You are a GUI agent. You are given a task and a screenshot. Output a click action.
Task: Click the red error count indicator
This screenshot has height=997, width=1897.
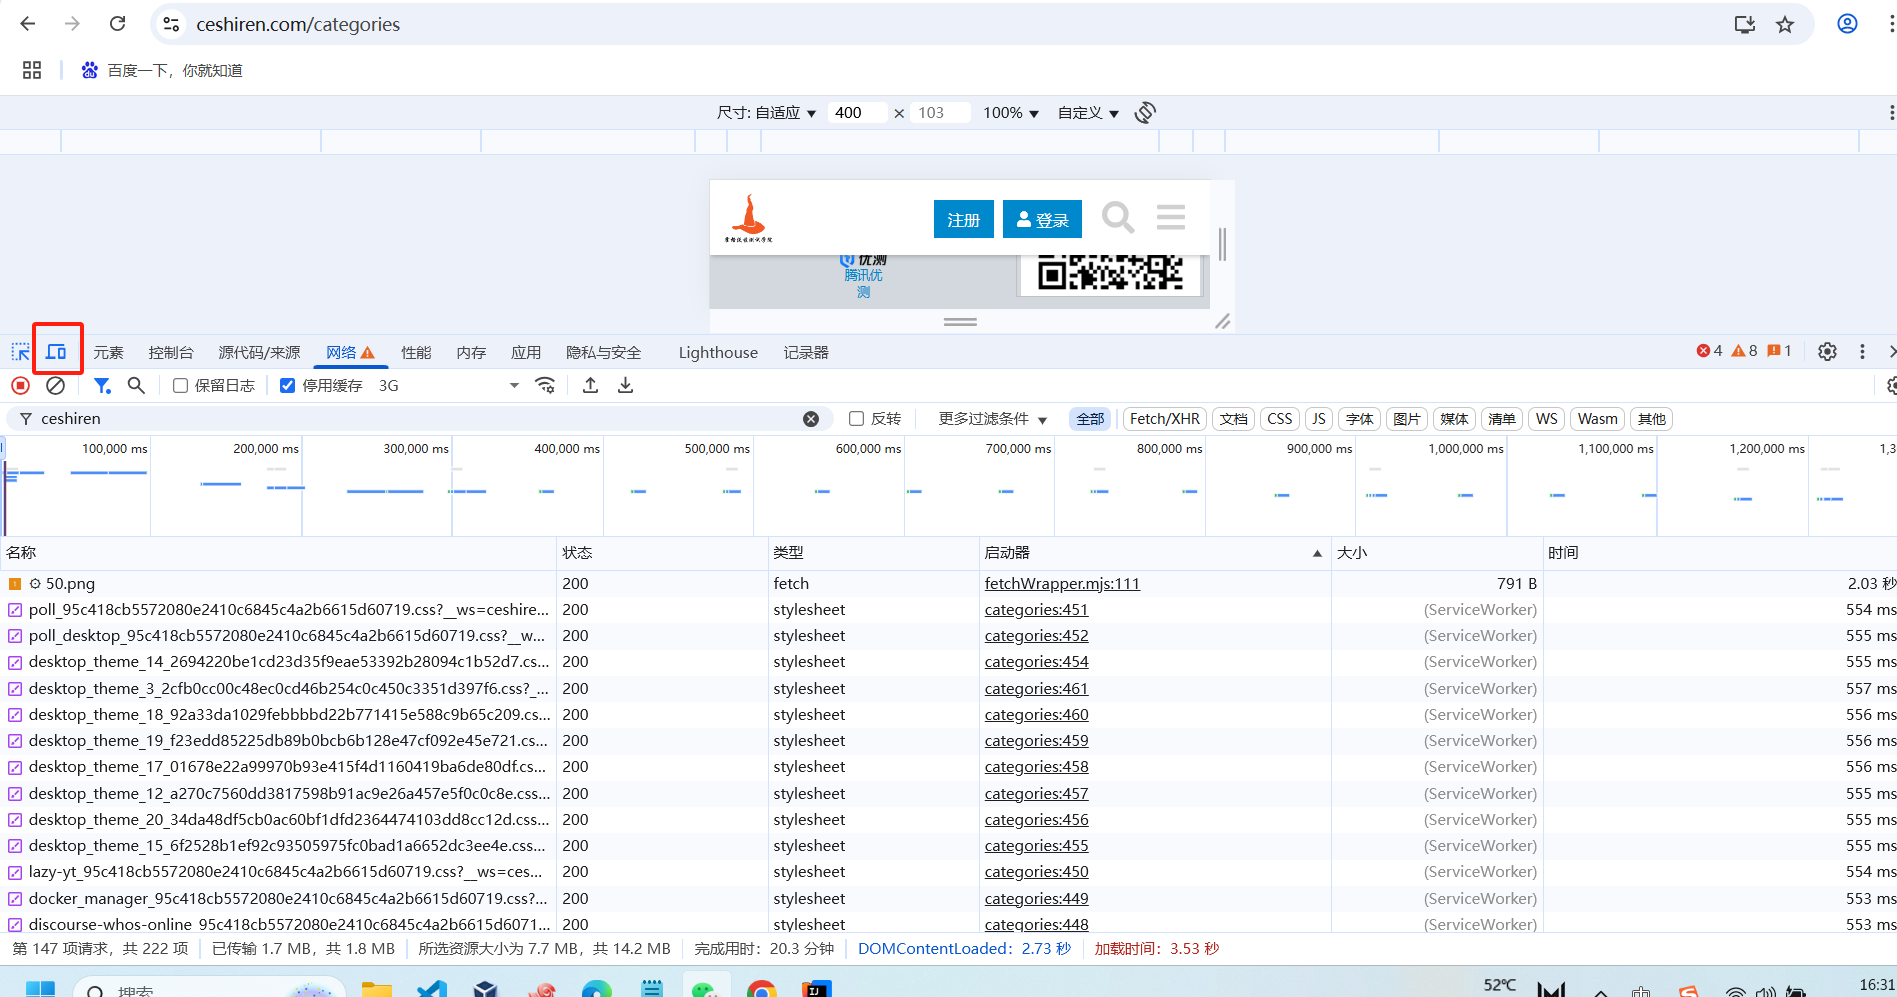(1709, 351)
